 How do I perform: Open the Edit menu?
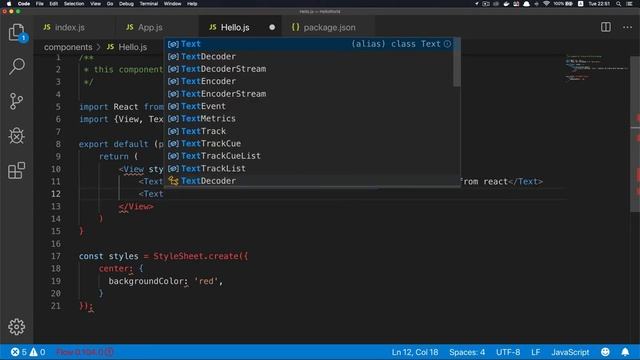tap(54, 4)
